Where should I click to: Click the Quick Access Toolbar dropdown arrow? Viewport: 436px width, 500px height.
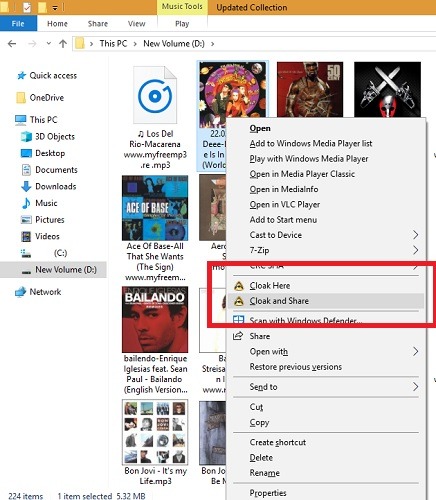pyautogui.click(x=55, y=7)
